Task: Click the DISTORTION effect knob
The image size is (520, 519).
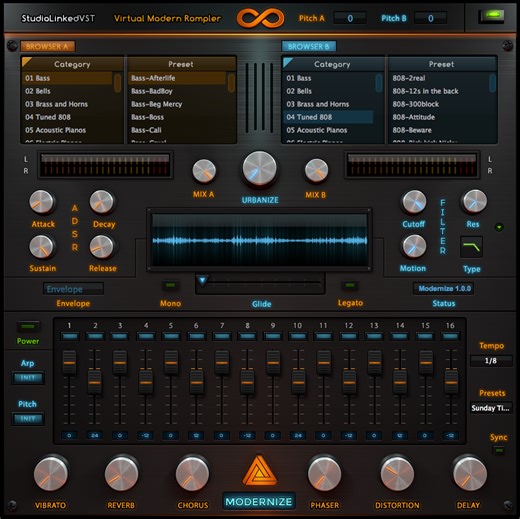Action: [397, 474]
